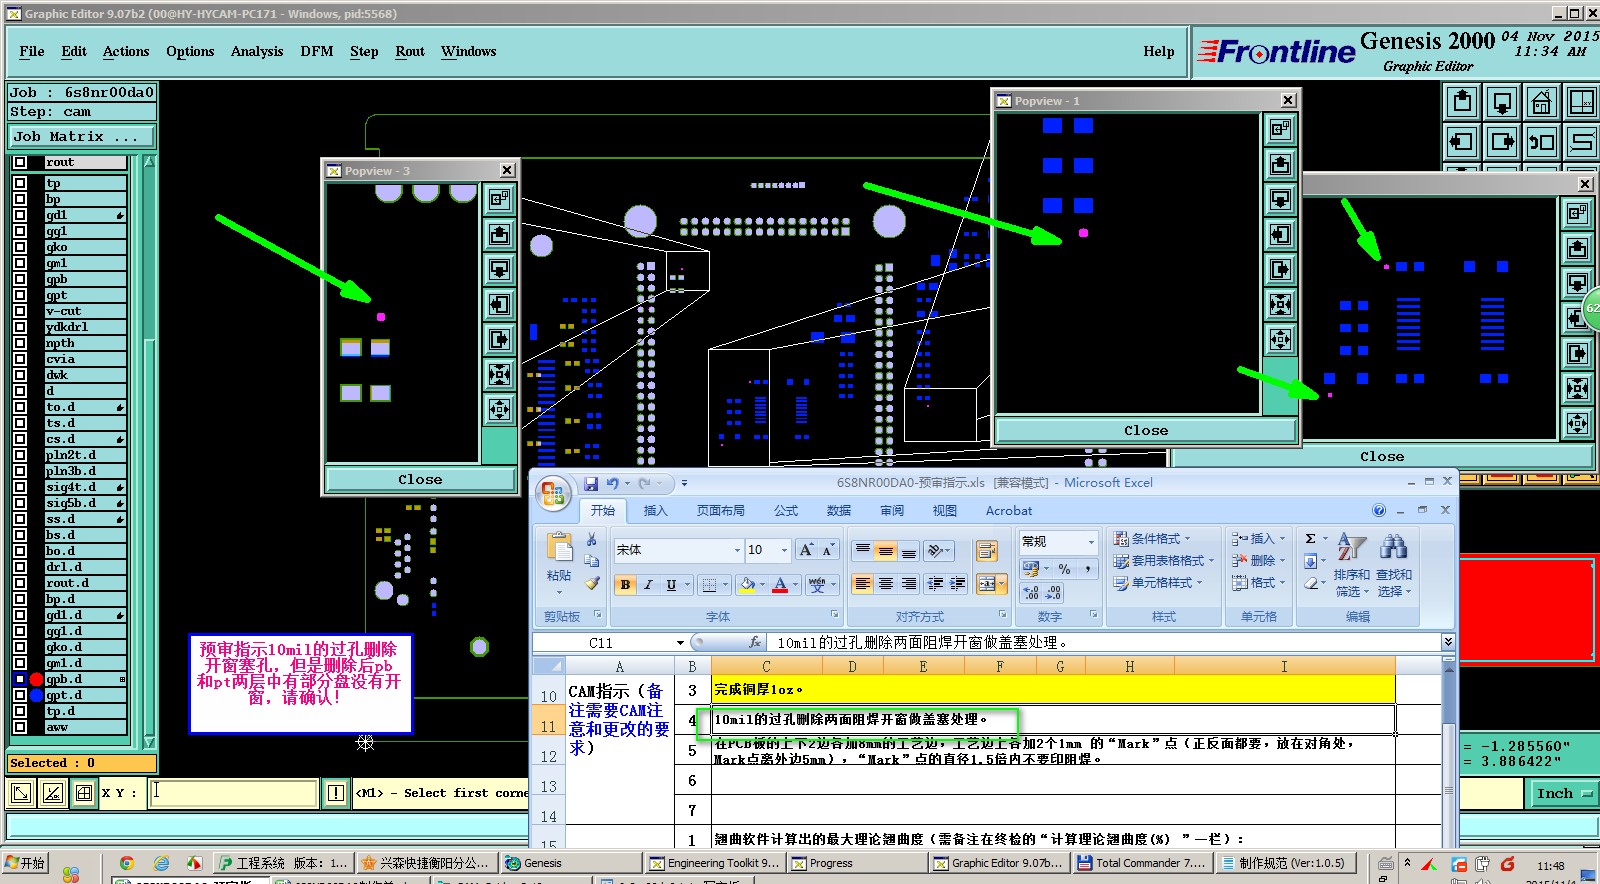
Task: Click the Merge and Center icon
Action: 986,584
